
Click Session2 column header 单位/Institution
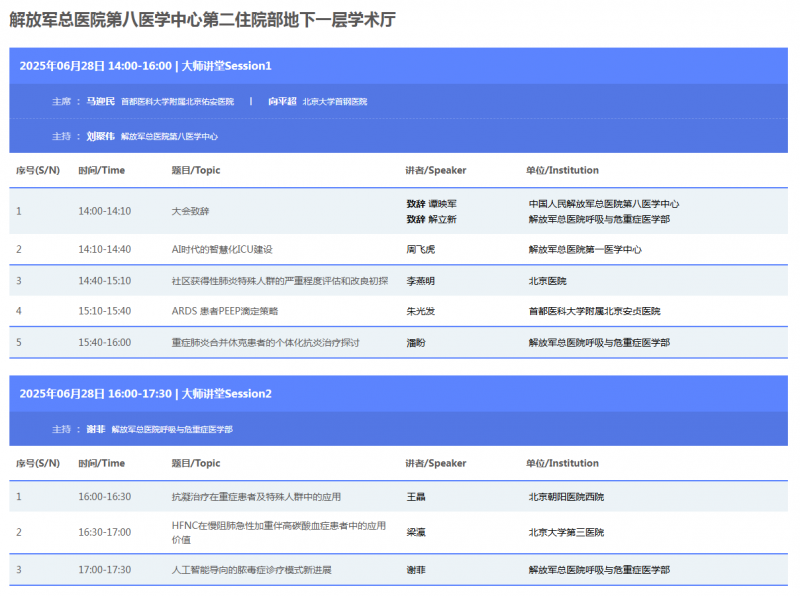click(563, 463)
